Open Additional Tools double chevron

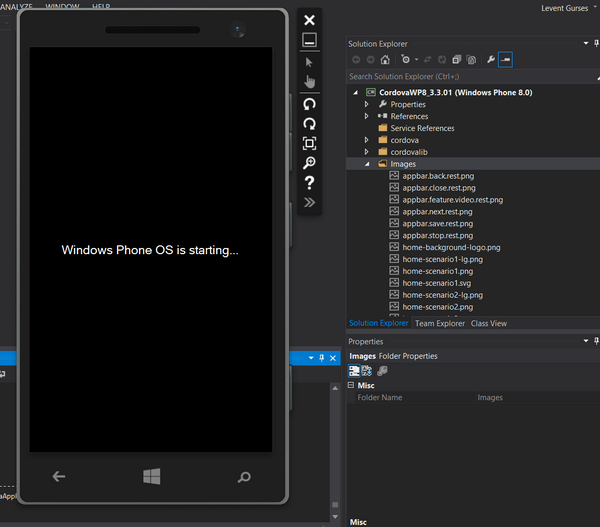[x=309, y=202]
